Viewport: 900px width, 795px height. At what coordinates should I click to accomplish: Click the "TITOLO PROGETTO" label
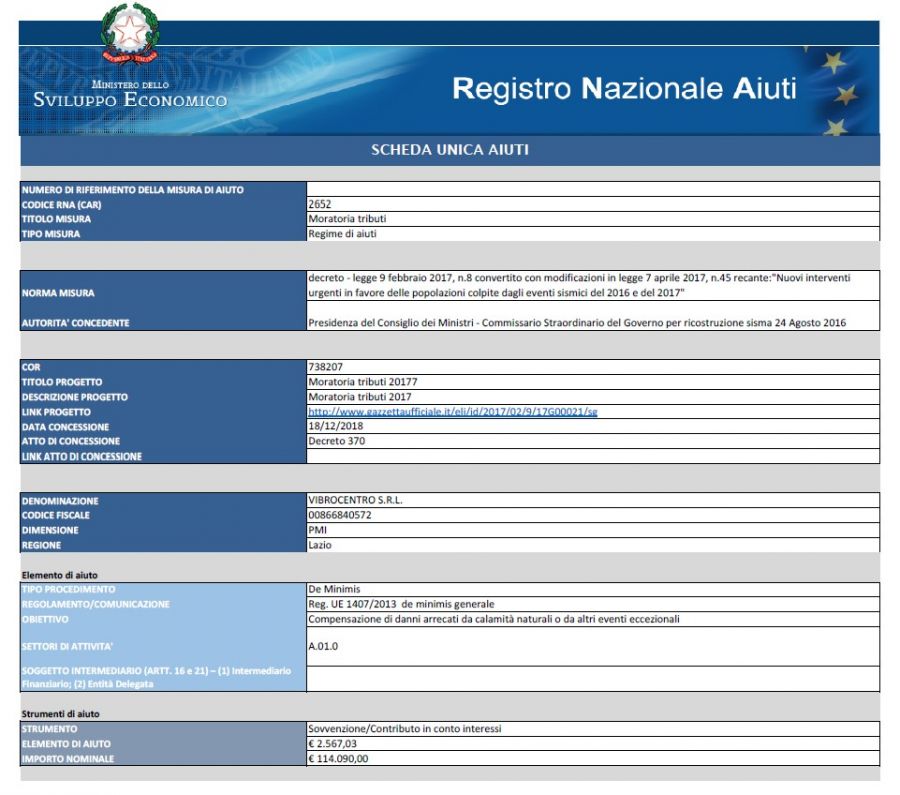point(62,382)
